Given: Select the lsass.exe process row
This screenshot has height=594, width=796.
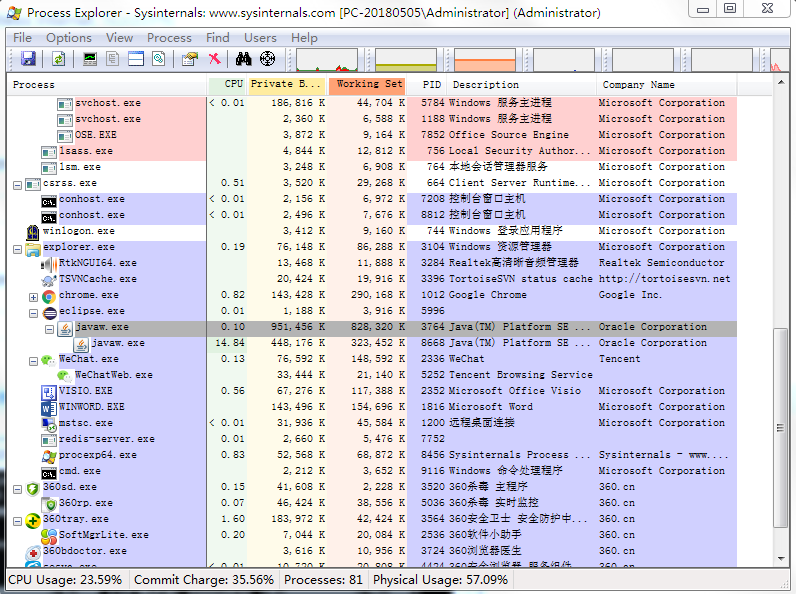Looking at the screenshot, I should tap(372, 151).
